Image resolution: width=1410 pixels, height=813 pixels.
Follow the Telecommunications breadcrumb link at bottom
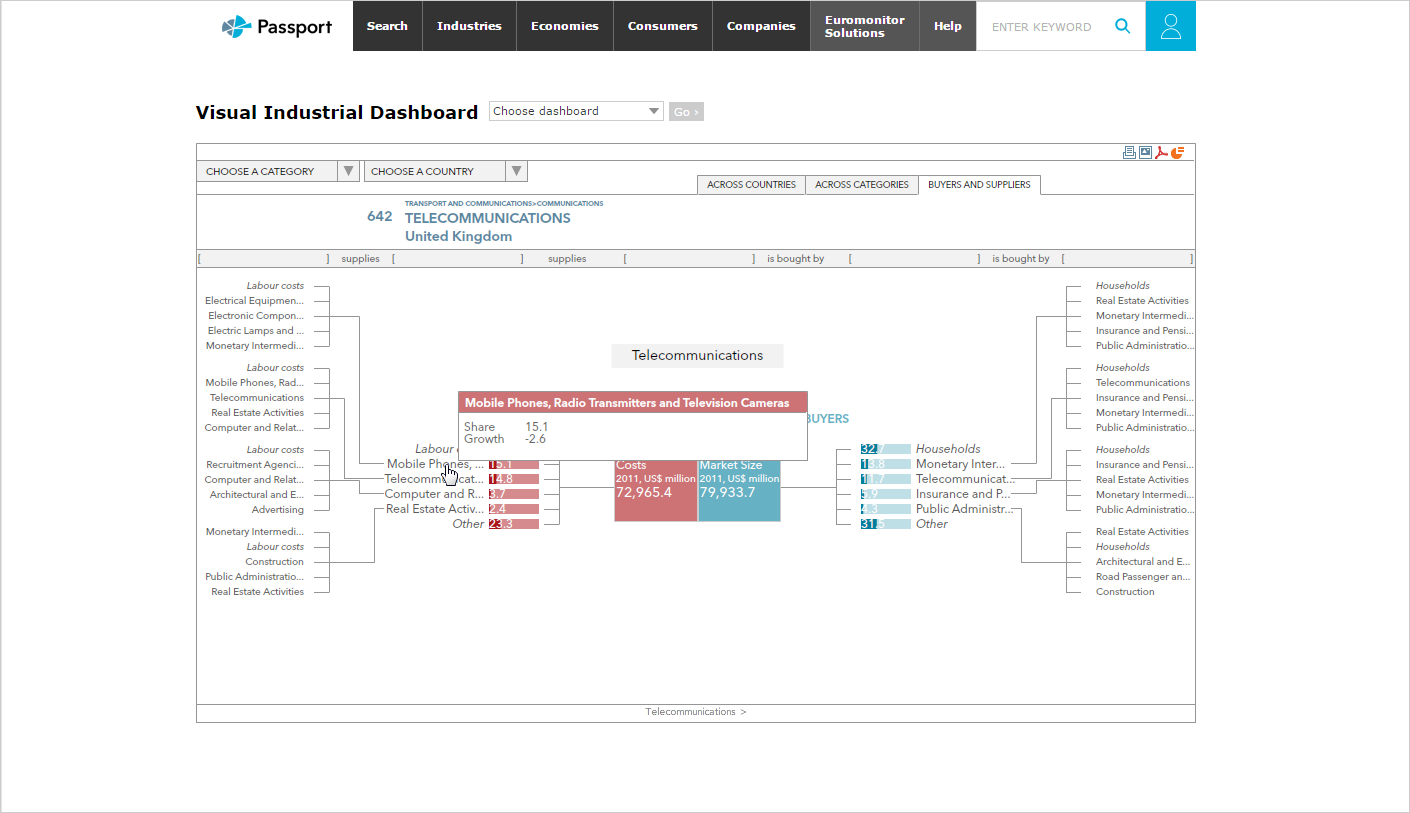coord(690,711)
